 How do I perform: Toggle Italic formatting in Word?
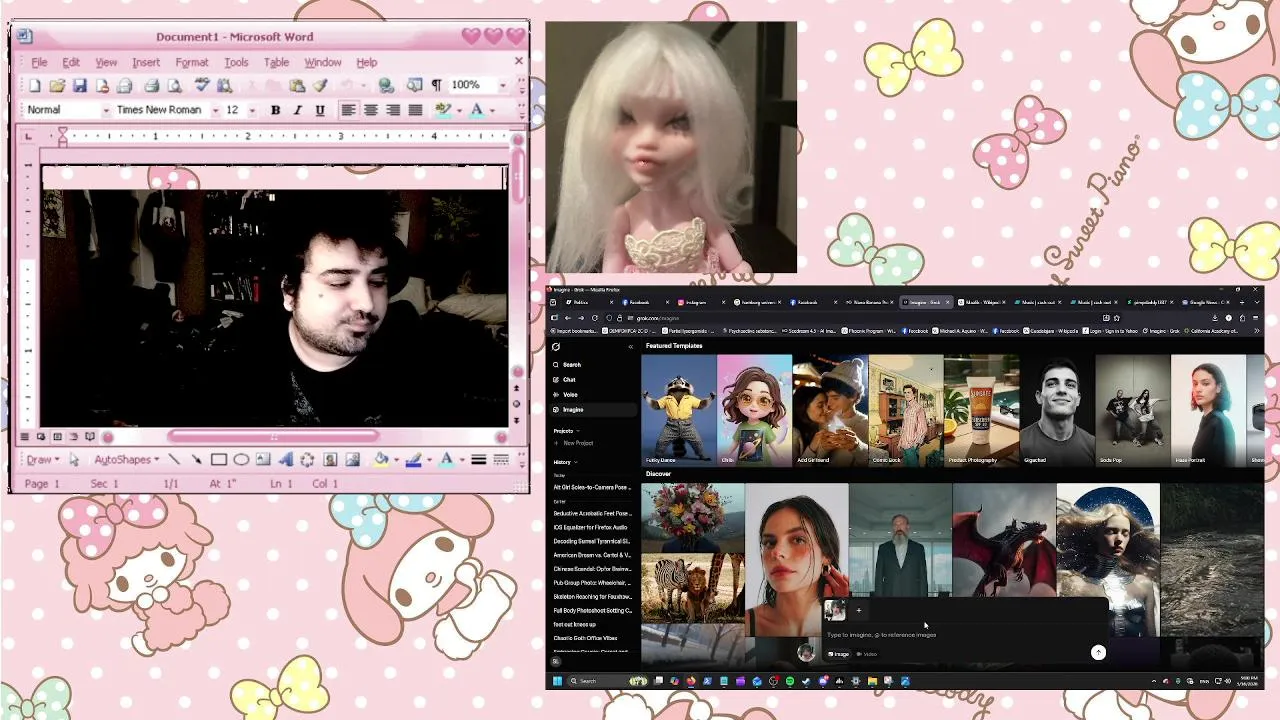pyautogui.click(x=297, y=110)
